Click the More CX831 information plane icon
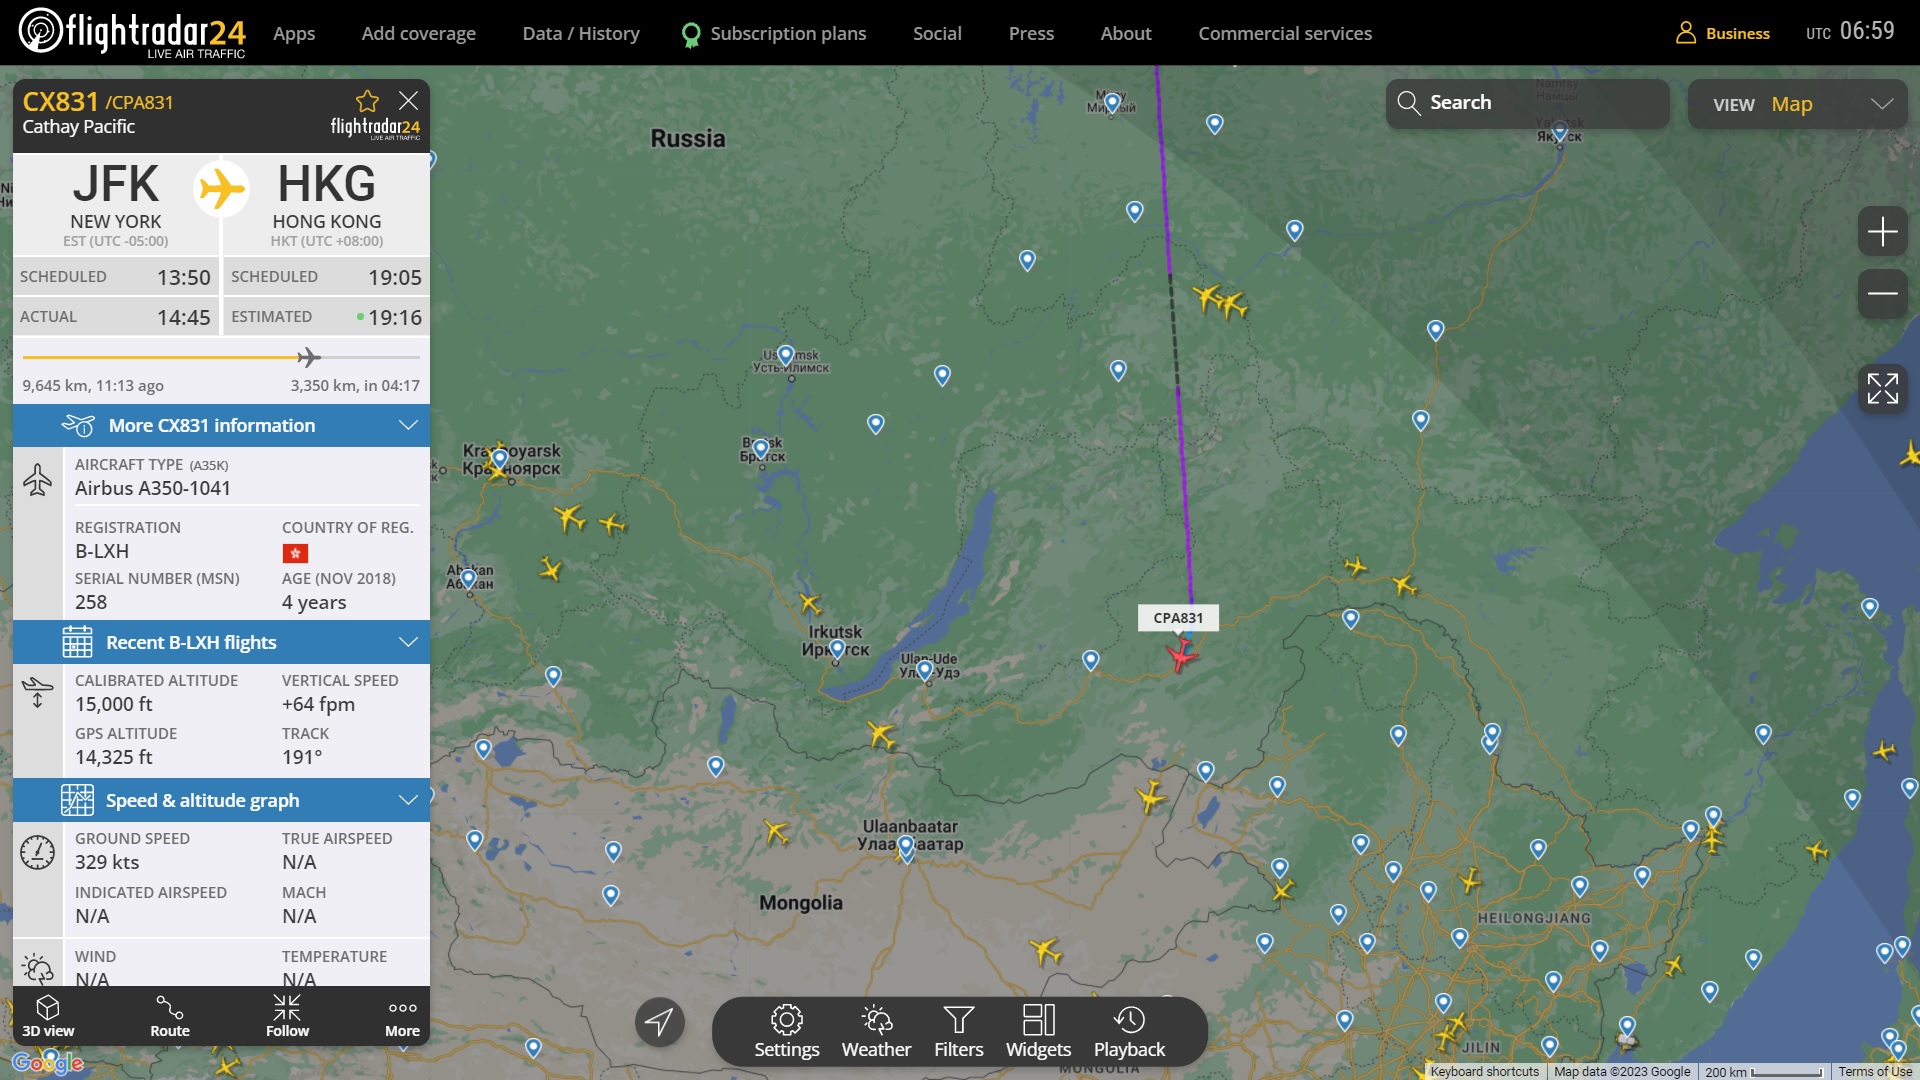 [78, 425]
